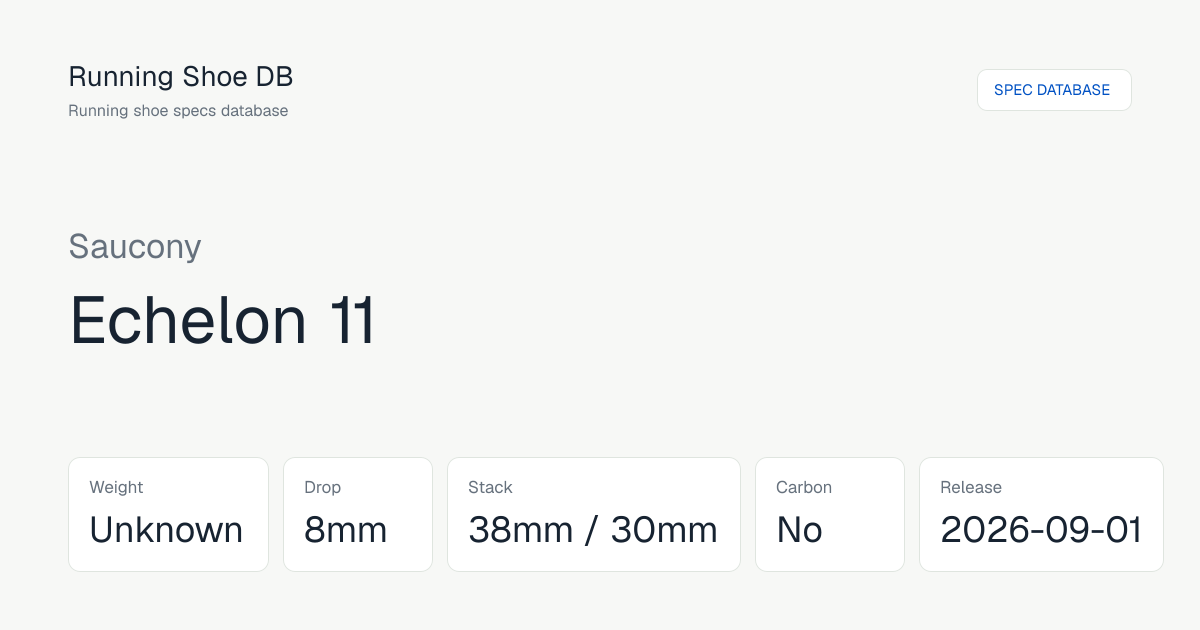Click the Weight label text
The width and height of the screenshot is (1200, 630).
[x=116, y=488]
